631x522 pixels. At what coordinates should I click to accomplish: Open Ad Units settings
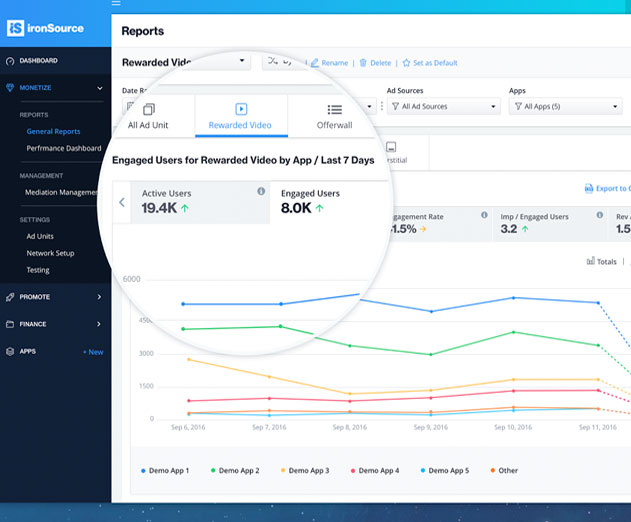pyautogui.click(x=40, y=236)
